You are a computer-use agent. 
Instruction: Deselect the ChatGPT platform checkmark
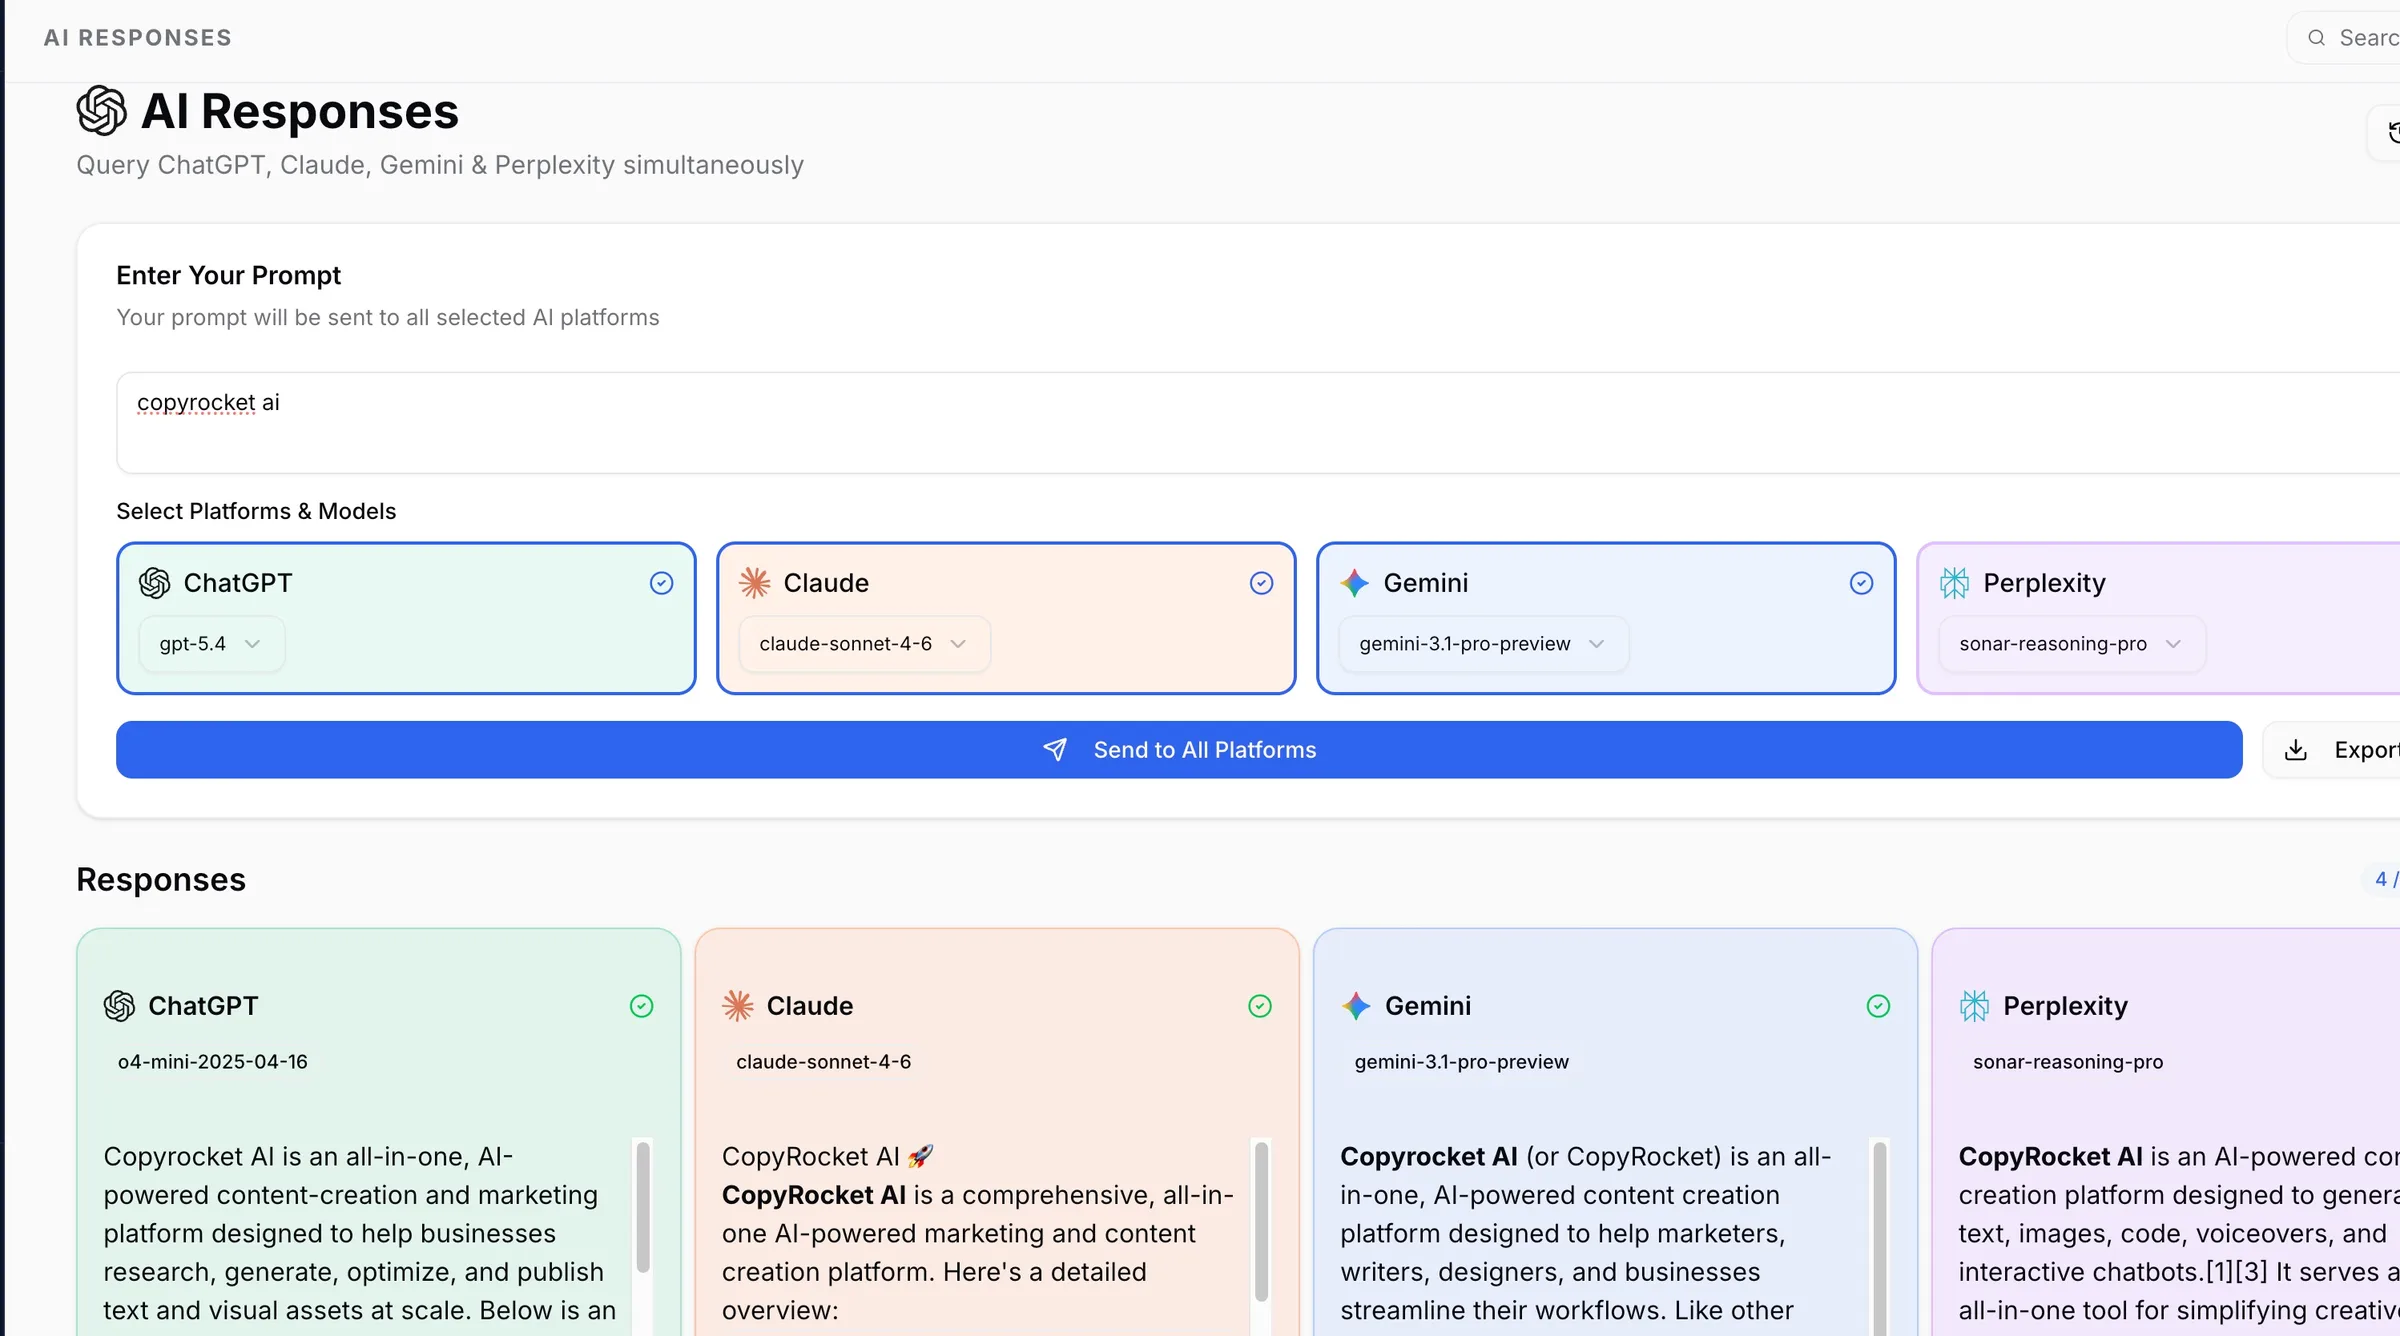coord(661,583)
